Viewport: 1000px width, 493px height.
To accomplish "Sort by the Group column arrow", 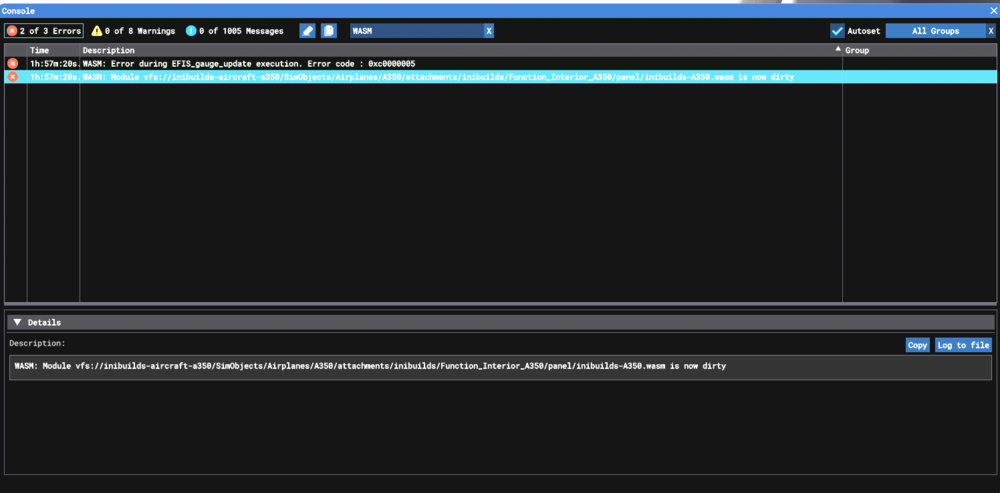I will [x=837, y=49].
